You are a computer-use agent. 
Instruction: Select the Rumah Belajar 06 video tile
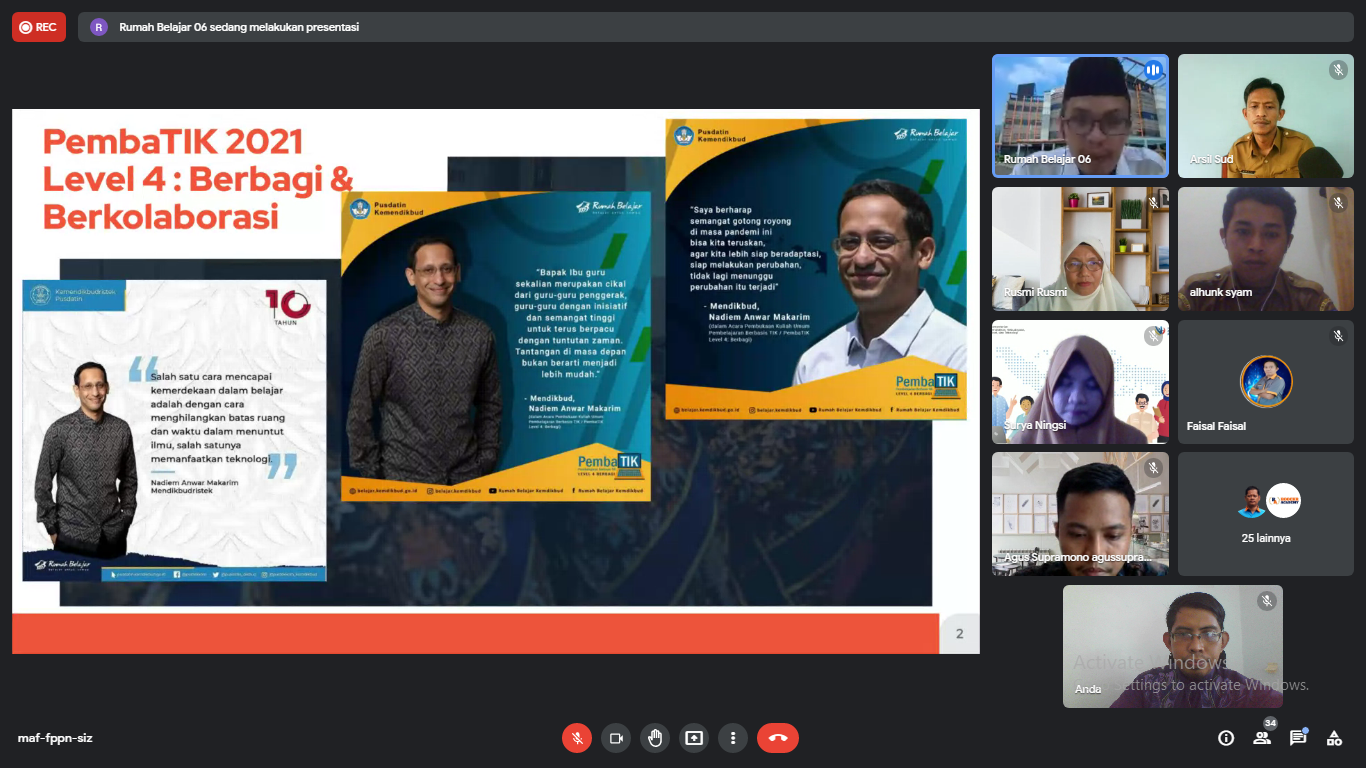pos(1080,115)
